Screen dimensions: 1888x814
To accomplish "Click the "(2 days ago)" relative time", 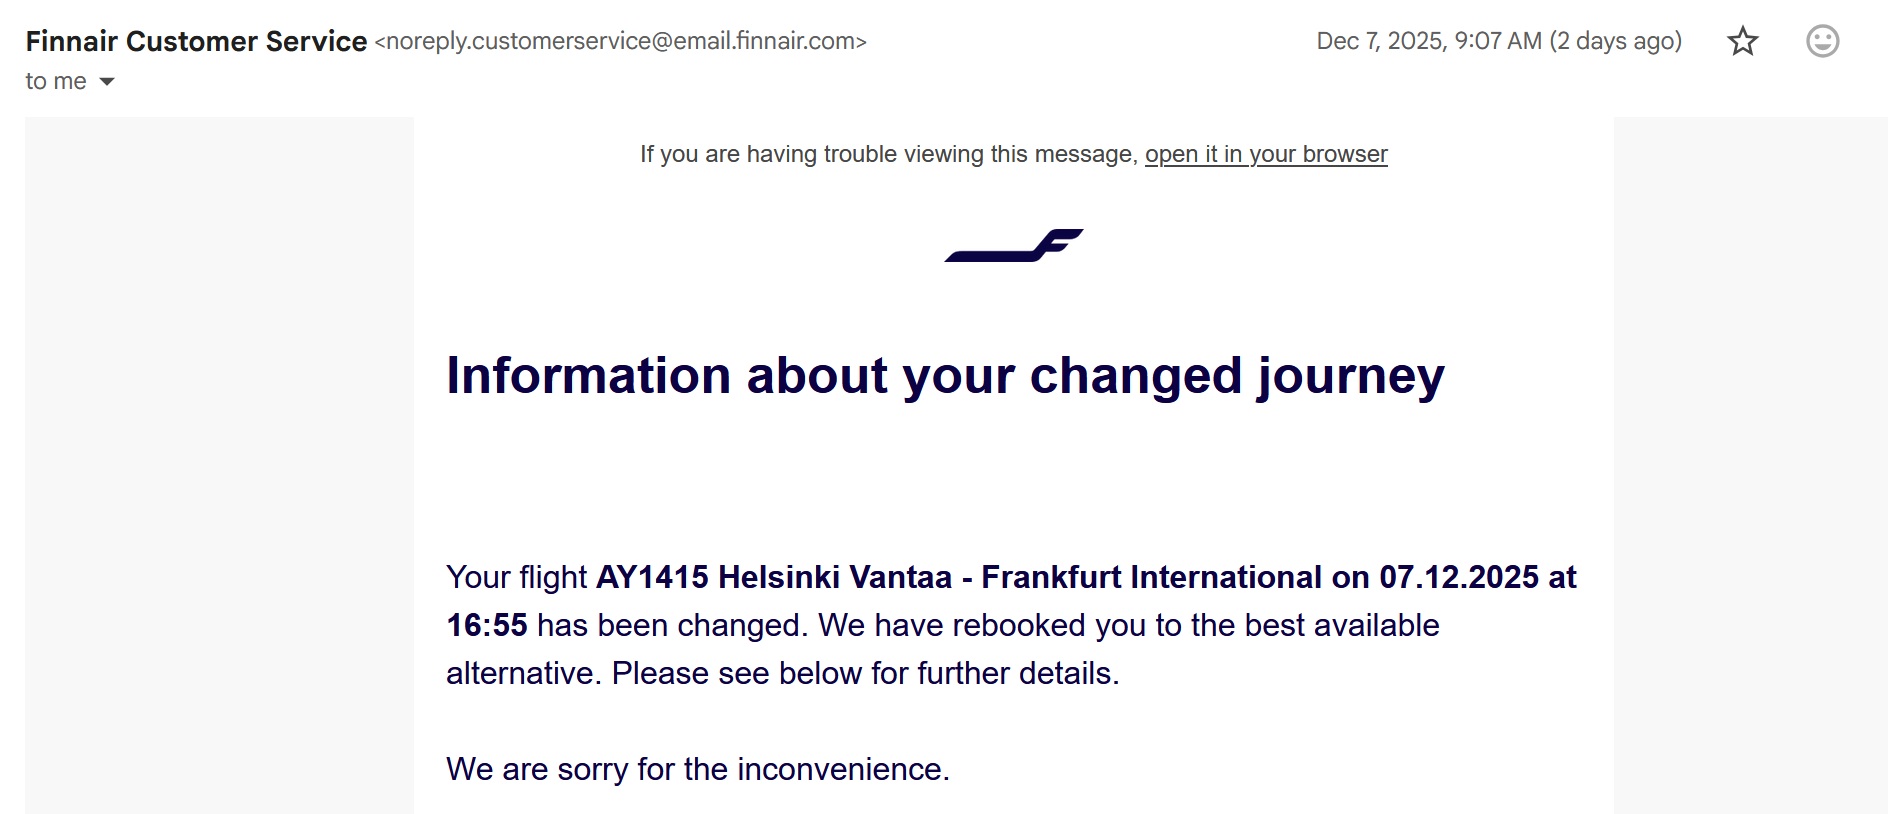I will [x=1616, y=41].
